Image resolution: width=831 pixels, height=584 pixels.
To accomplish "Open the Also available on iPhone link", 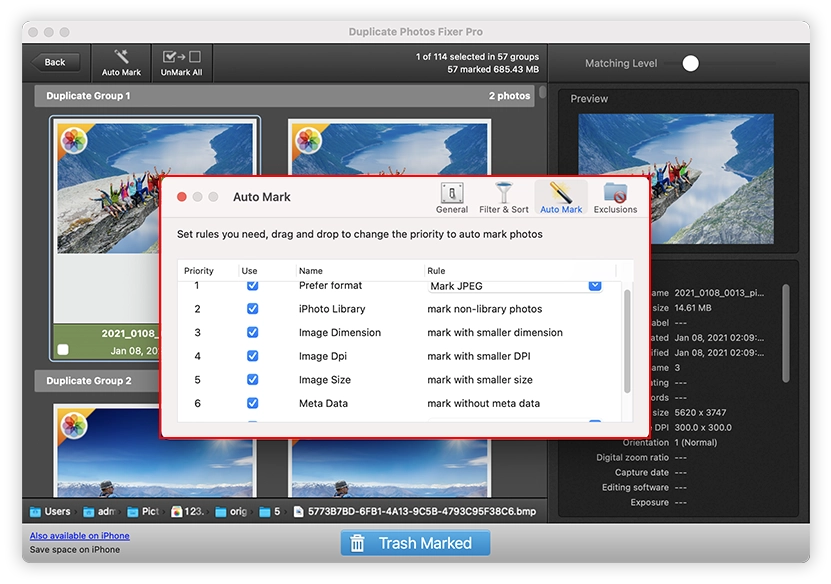I will (x=79, y=536).
